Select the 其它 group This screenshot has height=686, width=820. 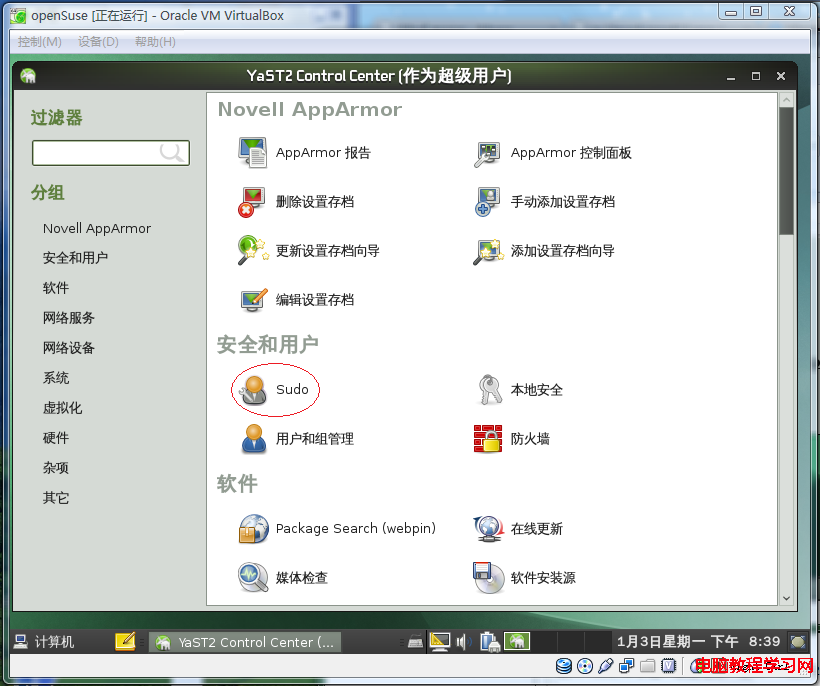pos(56,498)
